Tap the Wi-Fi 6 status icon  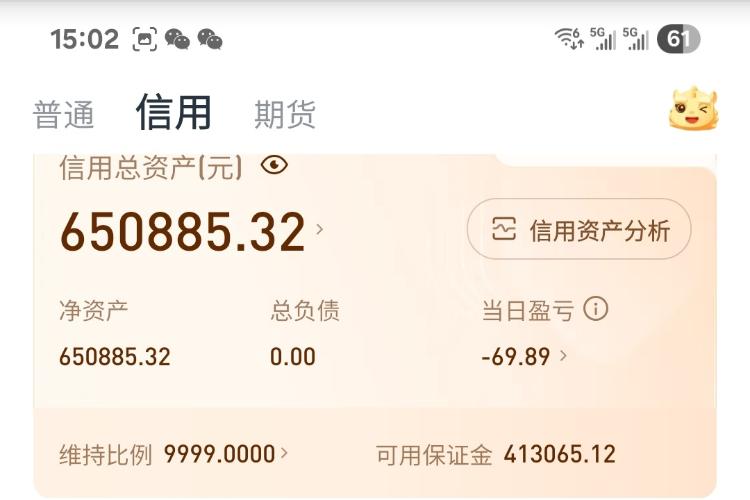(x=569, y=38)
